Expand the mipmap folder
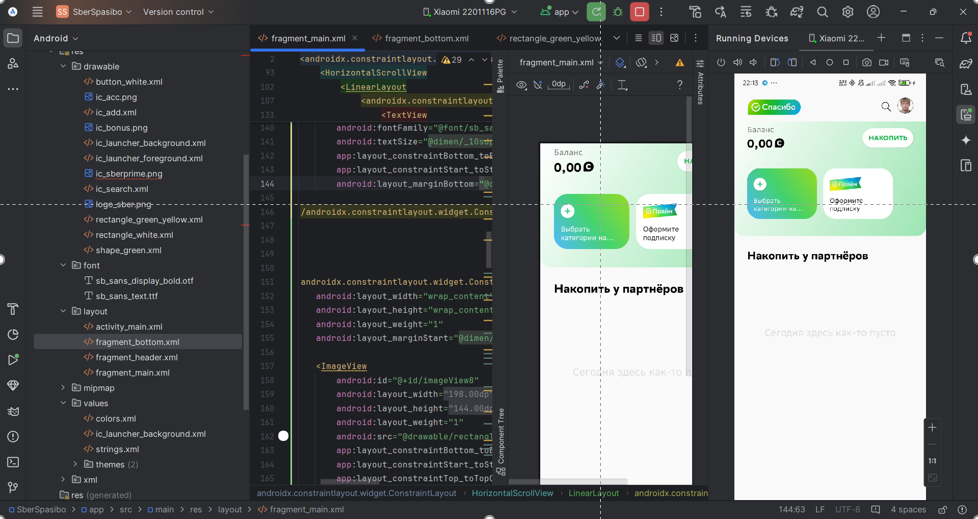This screenshot has height=519, width=978. click(x=63, y=388)
